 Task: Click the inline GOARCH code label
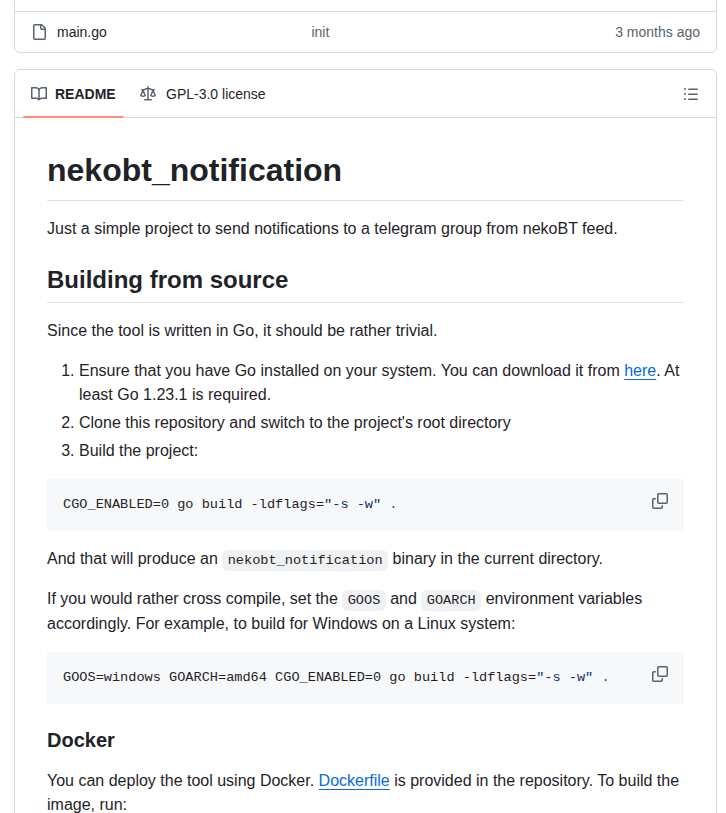point(451,600)
